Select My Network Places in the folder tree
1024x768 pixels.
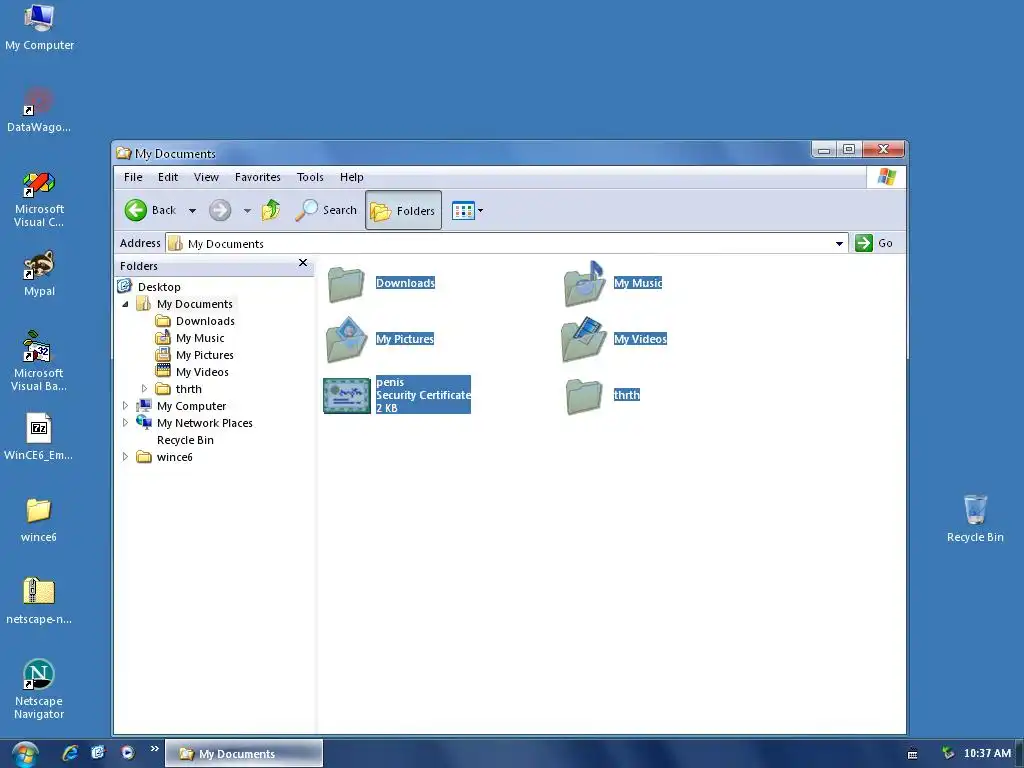click(x=204, y=423)
